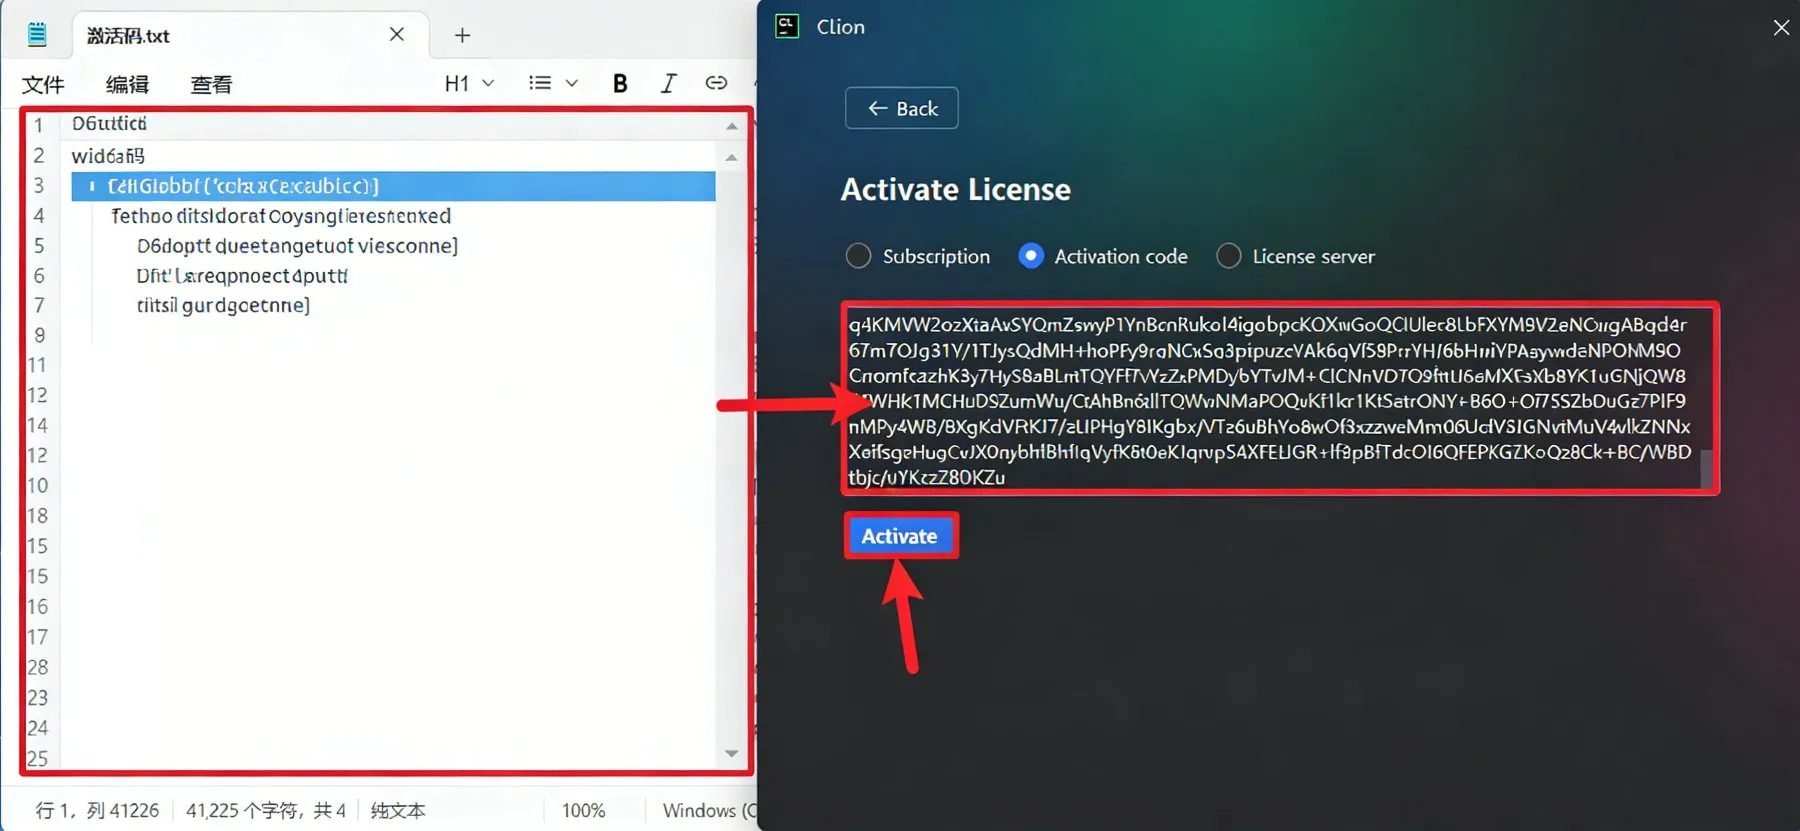Image resolution: width=1800 pixels, height=831 pixels.
Task: Expand the H1 heading dropdown
Action: pos(469,84)
